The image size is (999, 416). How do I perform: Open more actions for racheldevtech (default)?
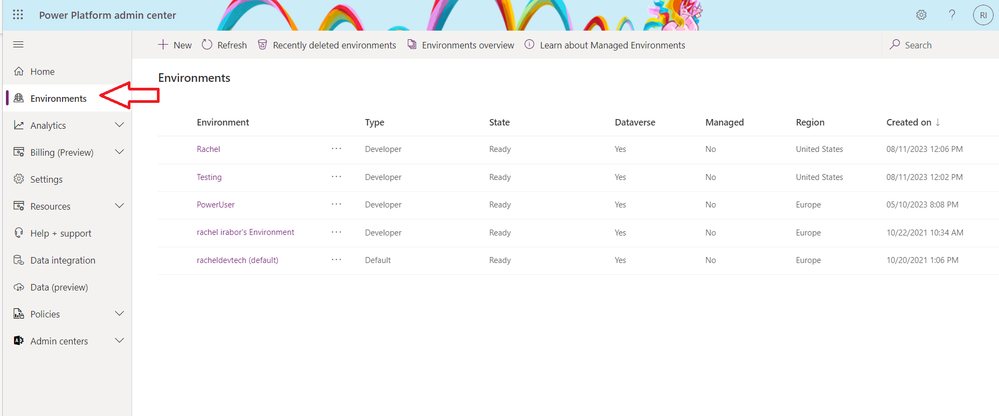pos(336,260)
